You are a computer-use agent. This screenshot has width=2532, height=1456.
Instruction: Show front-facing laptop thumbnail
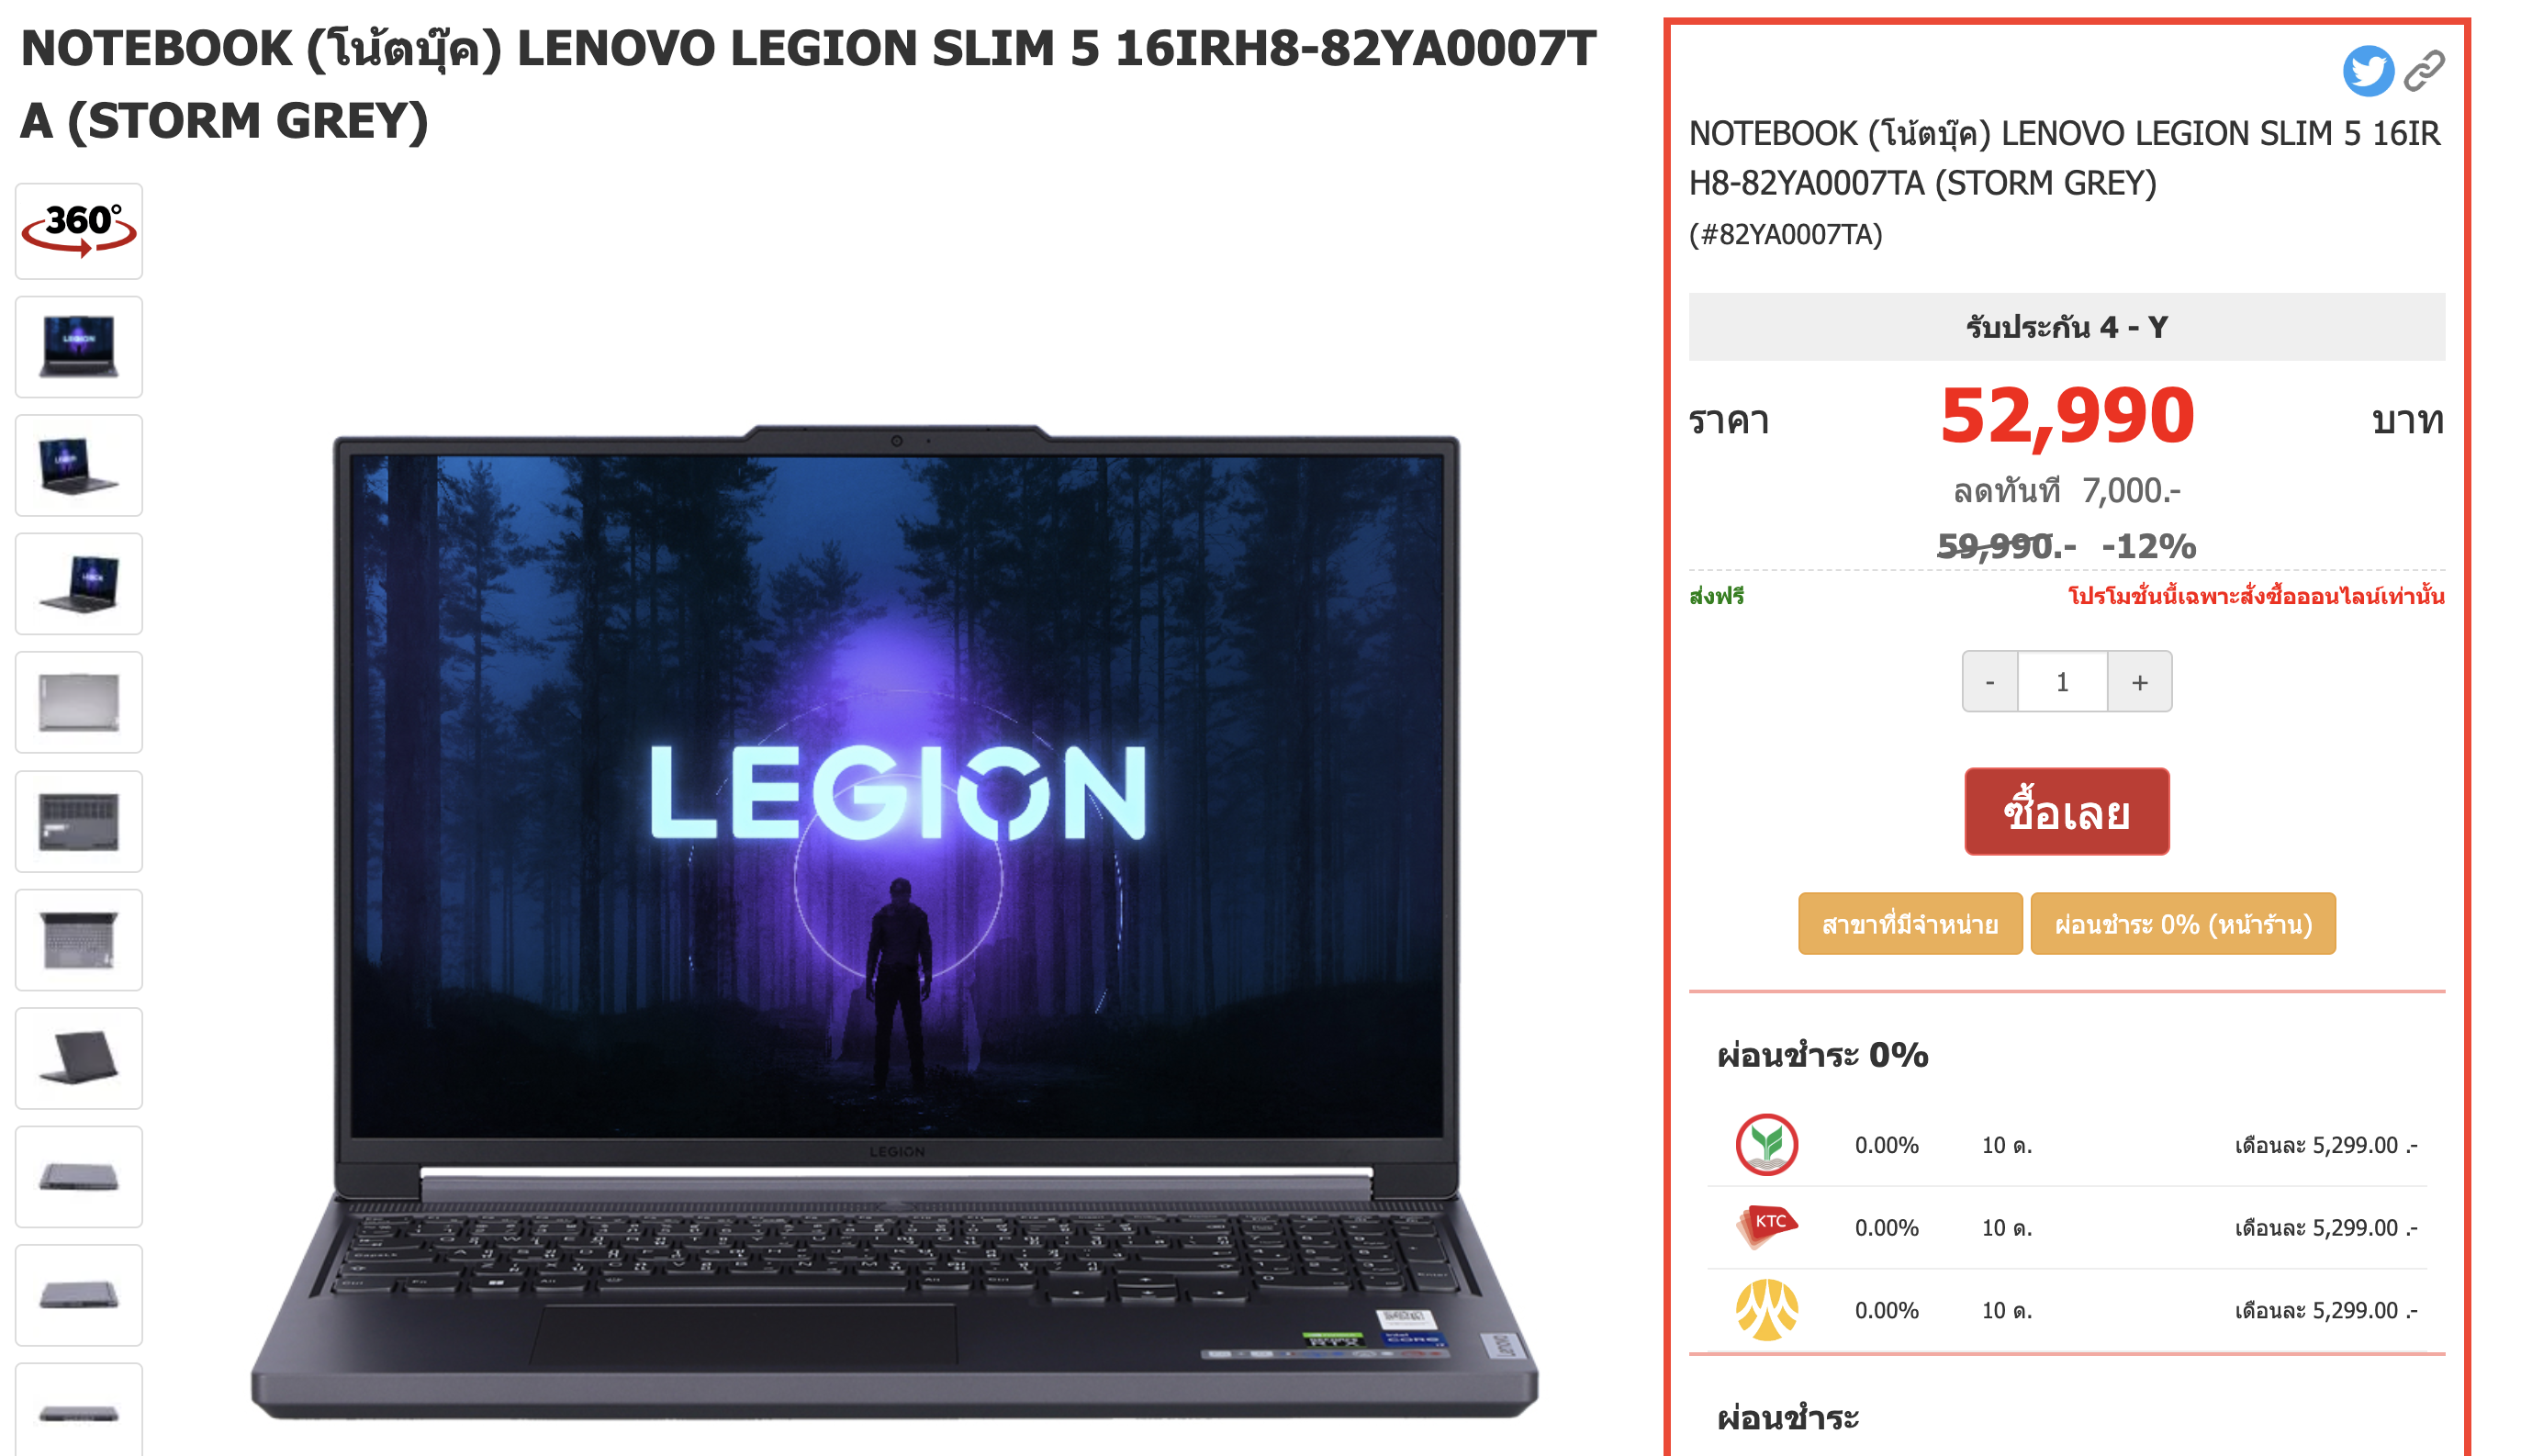[x=79, y=347]
